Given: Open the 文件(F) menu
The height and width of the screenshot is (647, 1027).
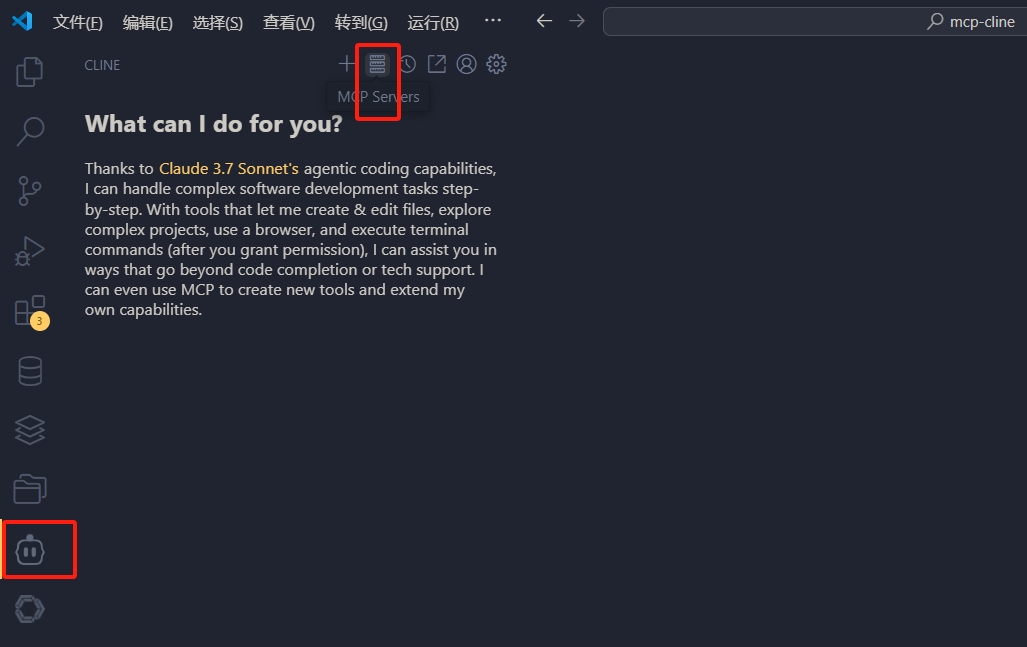Looking at the screenshot, I should pos(77,22).
